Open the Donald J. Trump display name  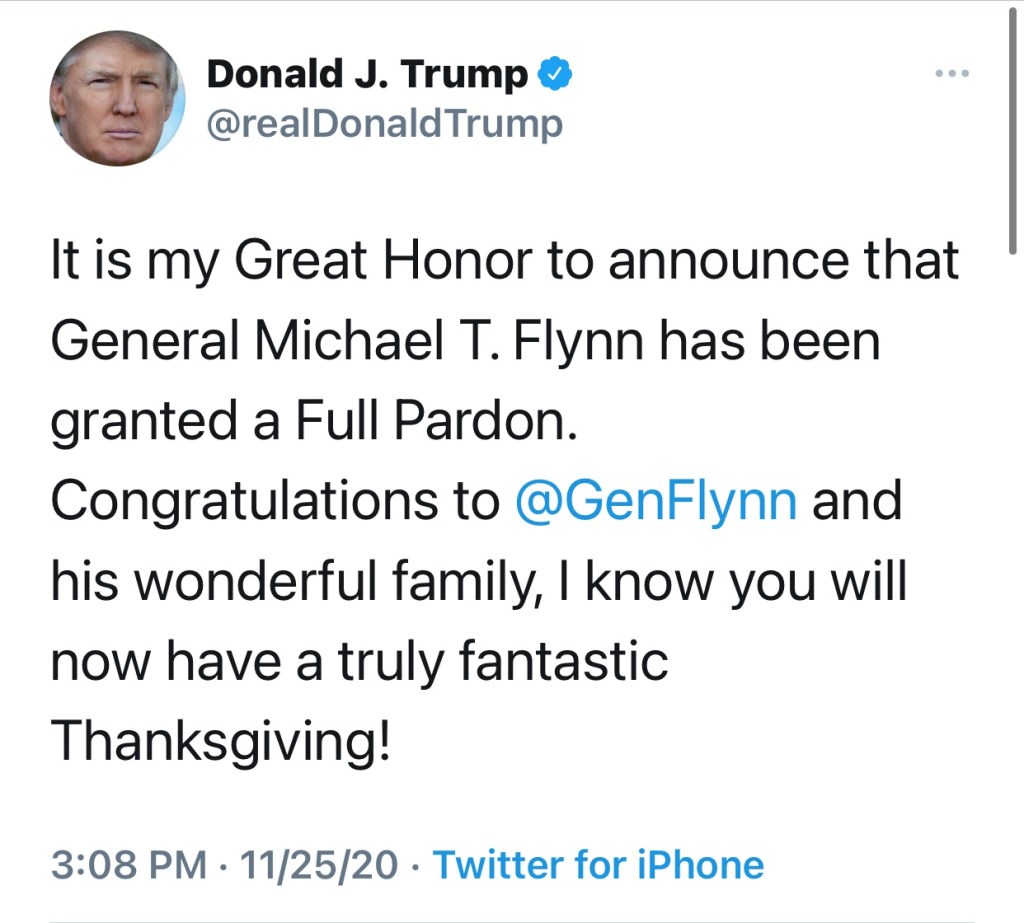[x=366, y=74]
